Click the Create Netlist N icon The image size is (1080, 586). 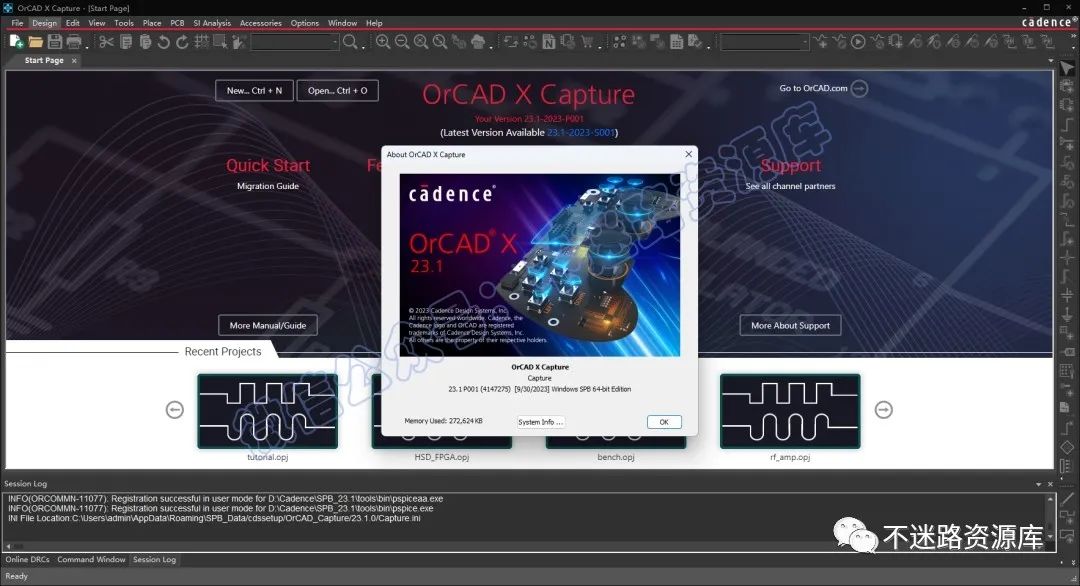[x=549, y=42]
